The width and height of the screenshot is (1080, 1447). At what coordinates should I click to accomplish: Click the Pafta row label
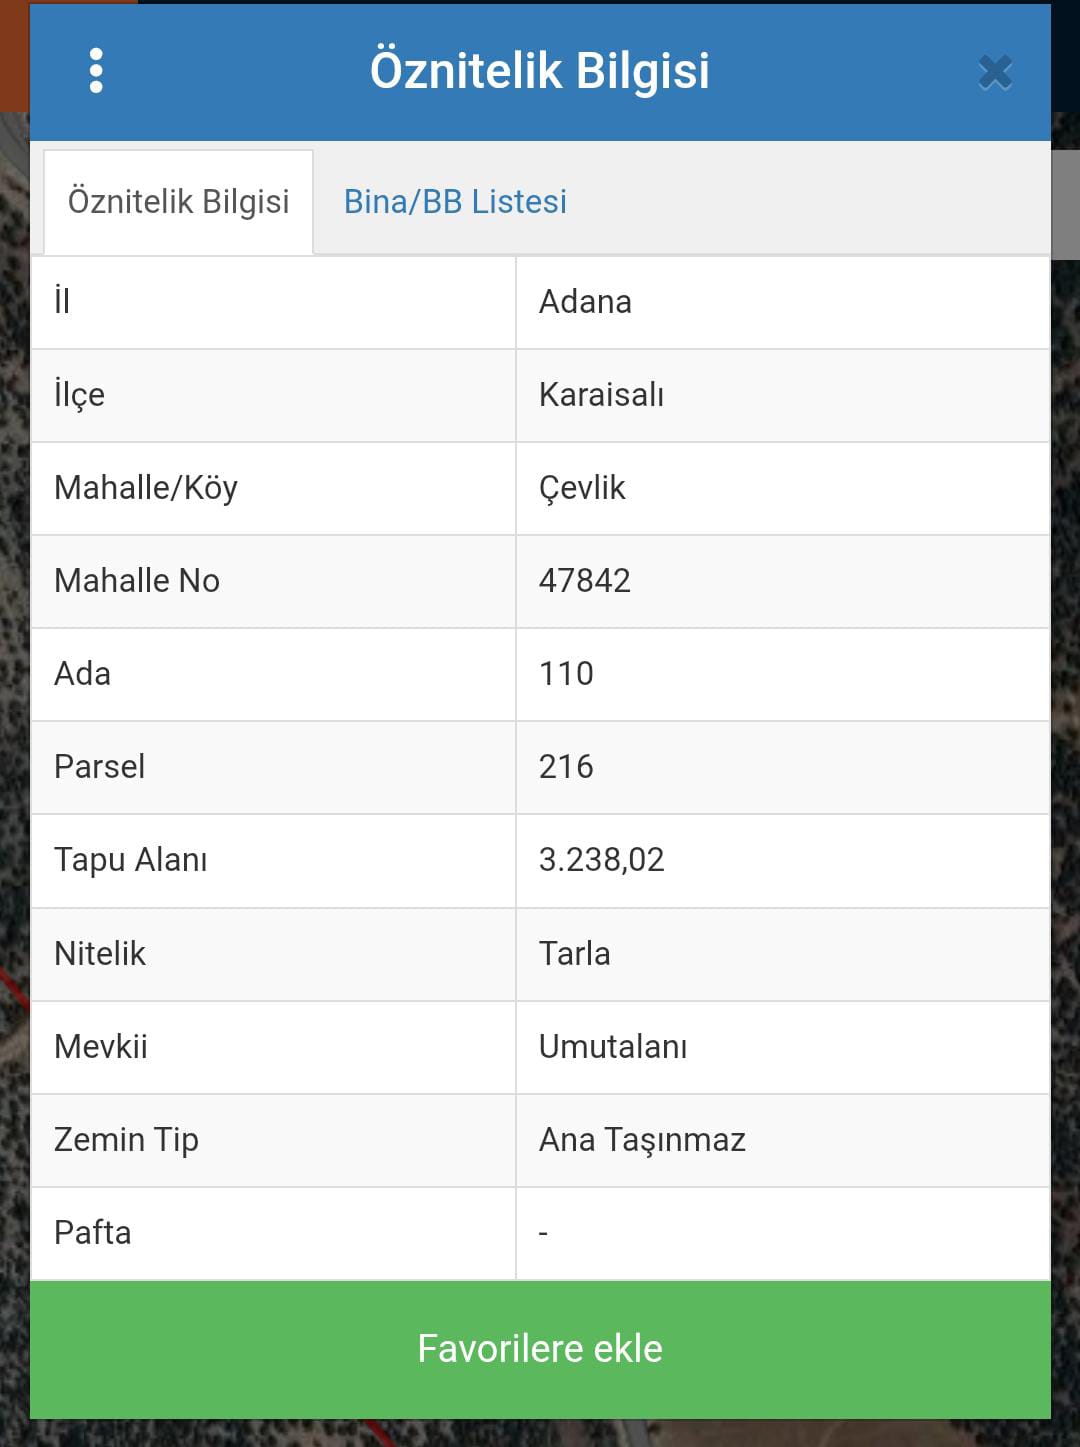[93, 1233]
